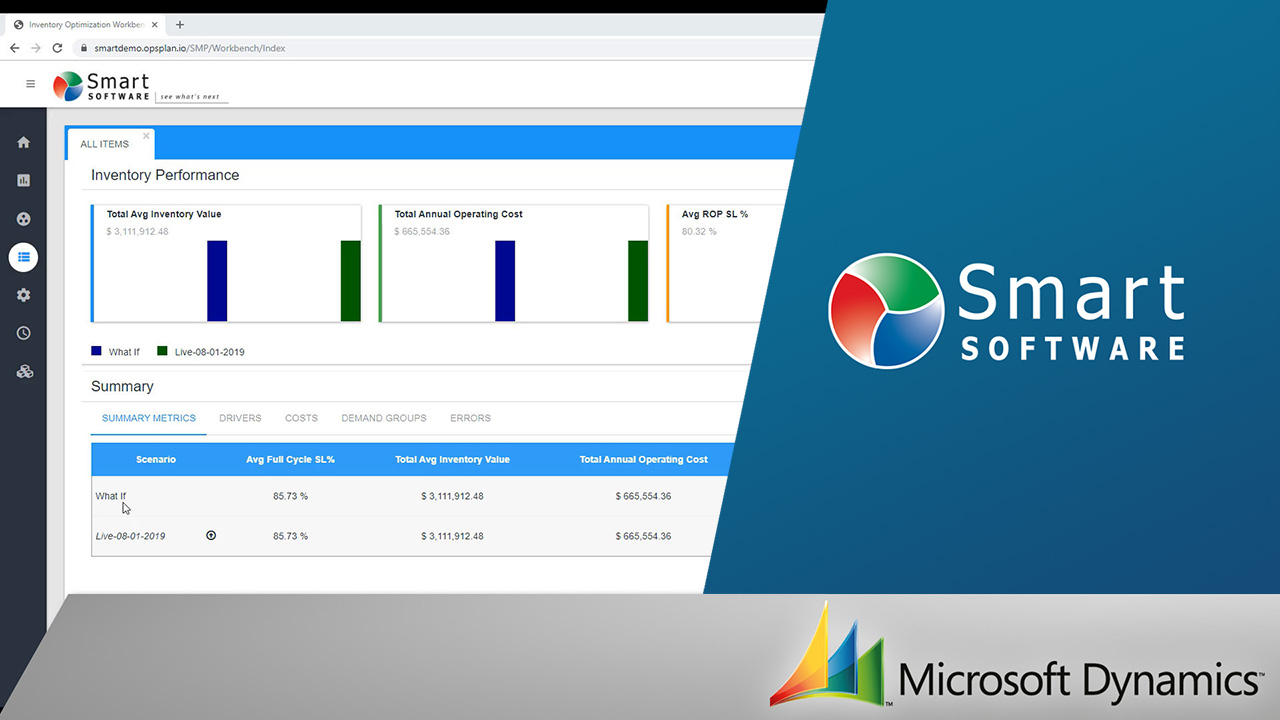The image size is (1280, 720).
Task: Click the browser forward arrow
Action: pyautogui.click(x=36, y=48)
